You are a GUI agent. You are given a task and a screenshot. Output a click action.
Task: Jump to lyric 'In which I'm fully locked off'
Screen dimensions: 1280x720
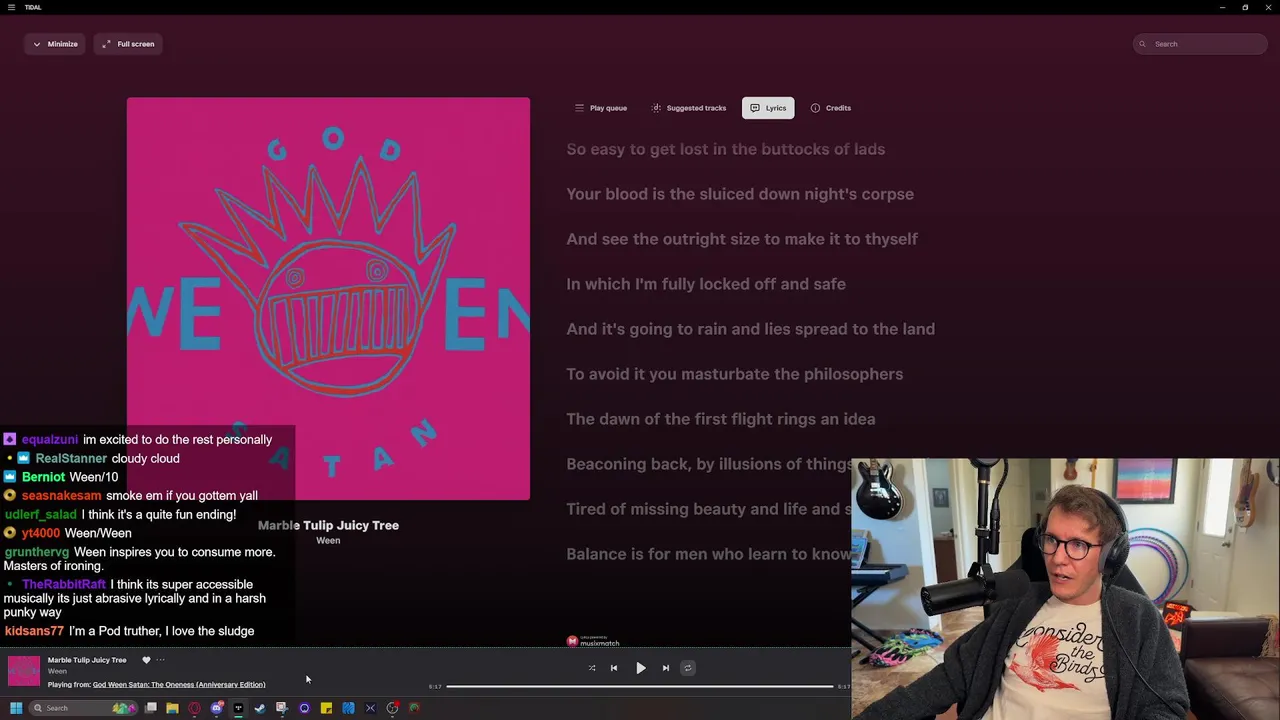(706, 284)
